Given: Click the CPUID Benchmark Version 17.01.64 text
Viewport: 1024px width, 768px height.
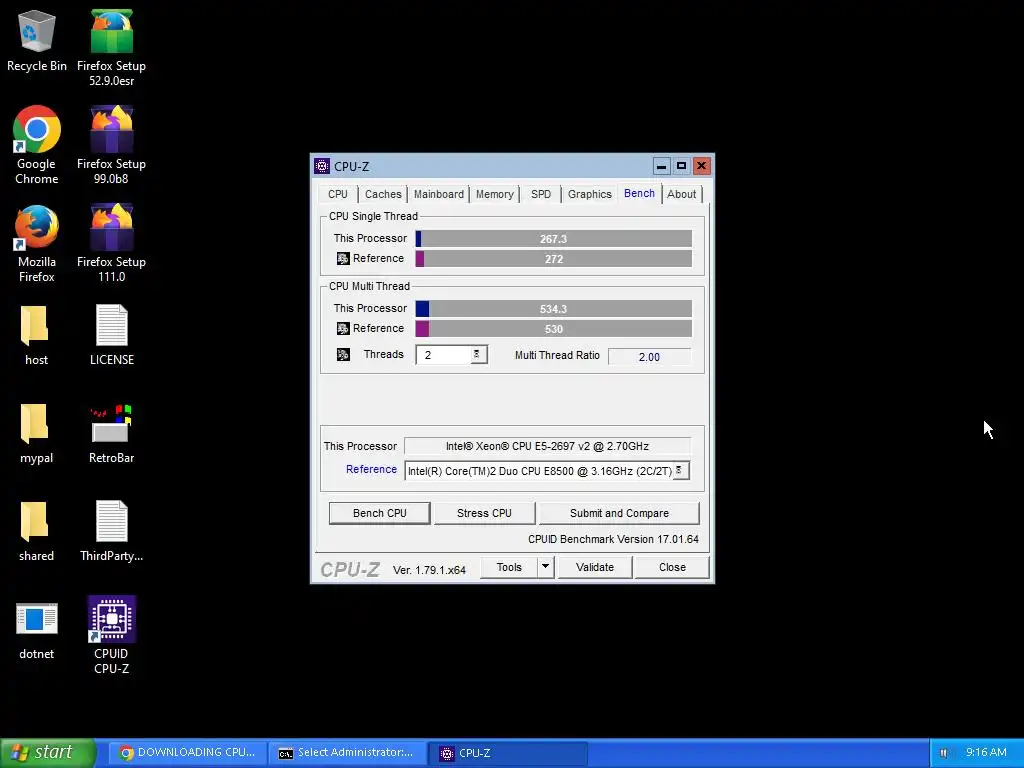Looking at the screenshot, I should (613, 539).
